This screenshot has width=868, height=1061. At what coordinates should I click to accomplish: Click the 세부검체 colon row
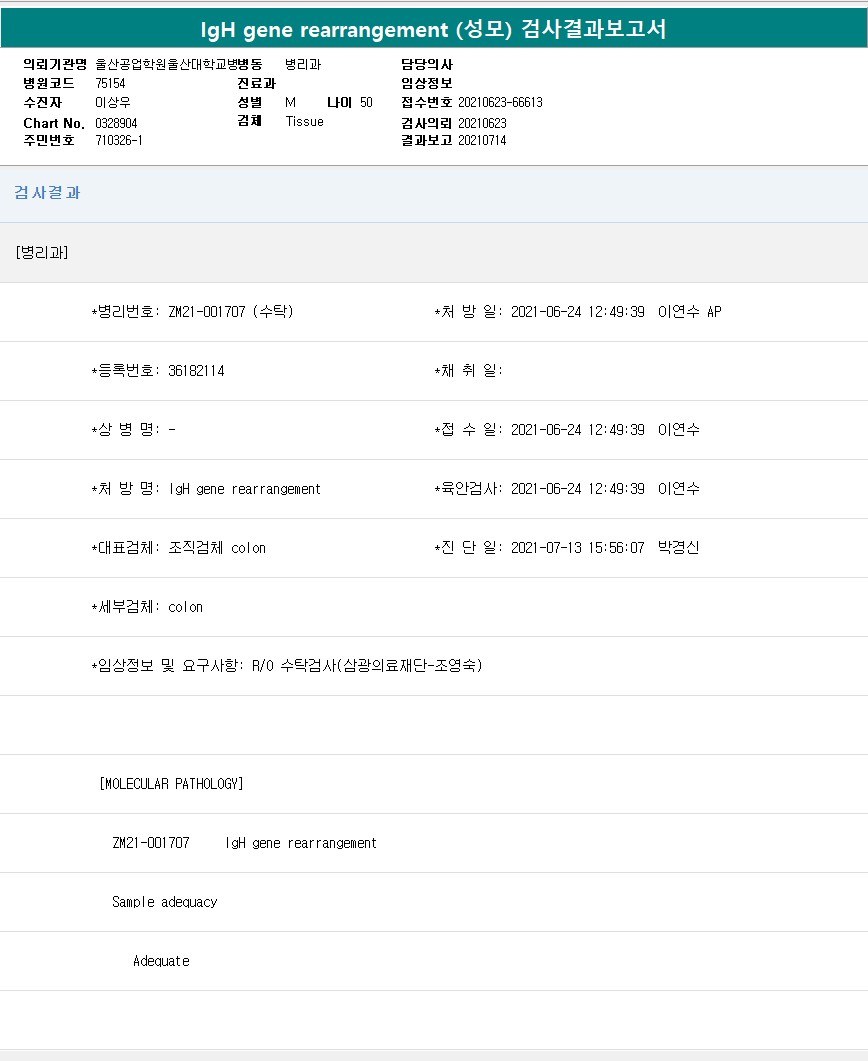pyautogui.click(x=147, y=607)
